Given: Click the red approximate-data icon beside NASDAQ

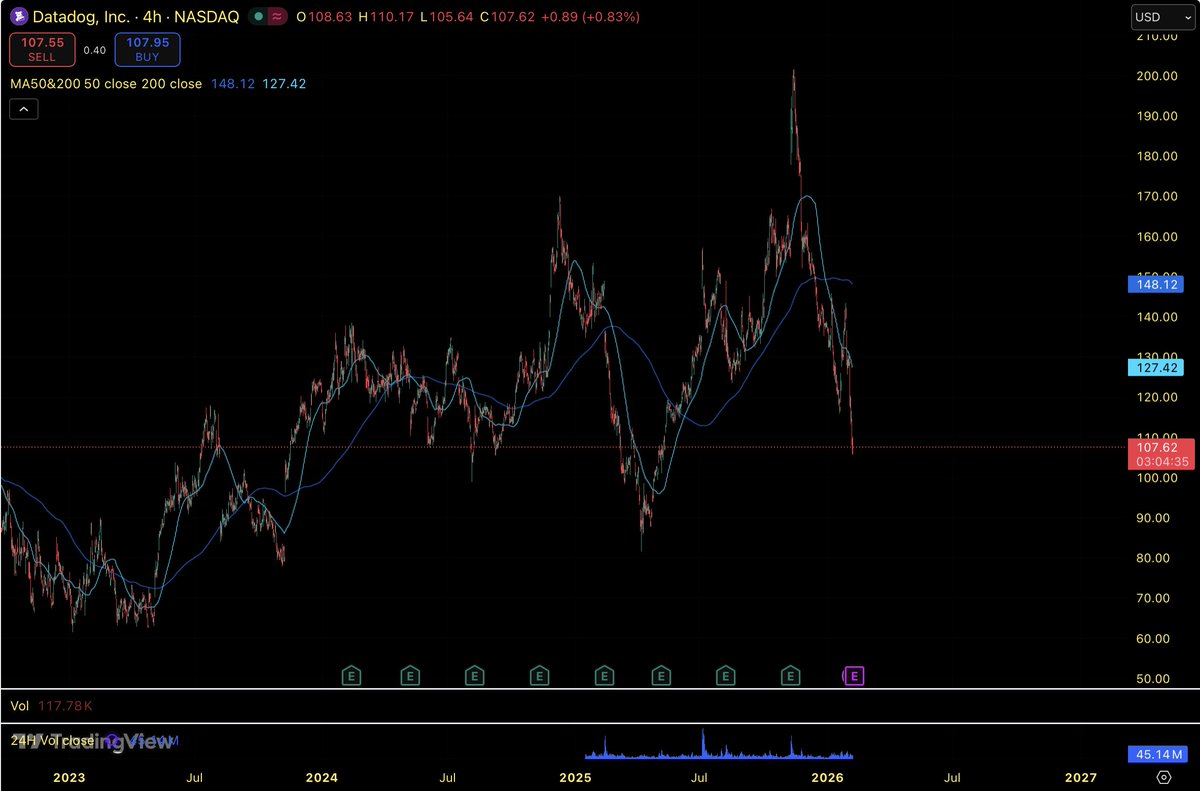Looking at the screenshot, I should 276,17.
